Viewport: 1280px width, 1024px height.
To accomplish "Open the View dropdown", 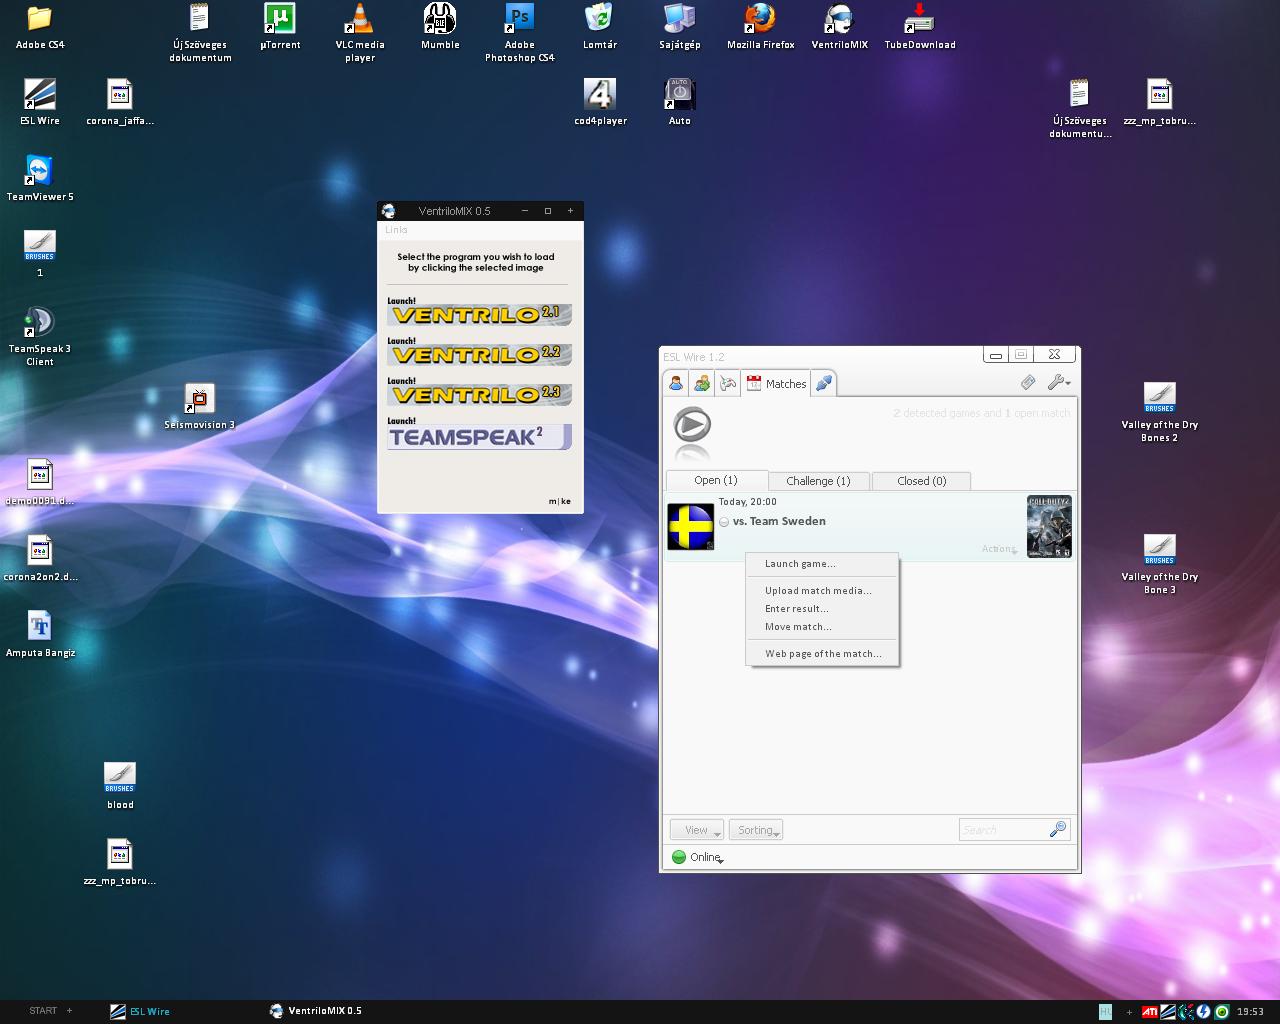I will (697, 830).
